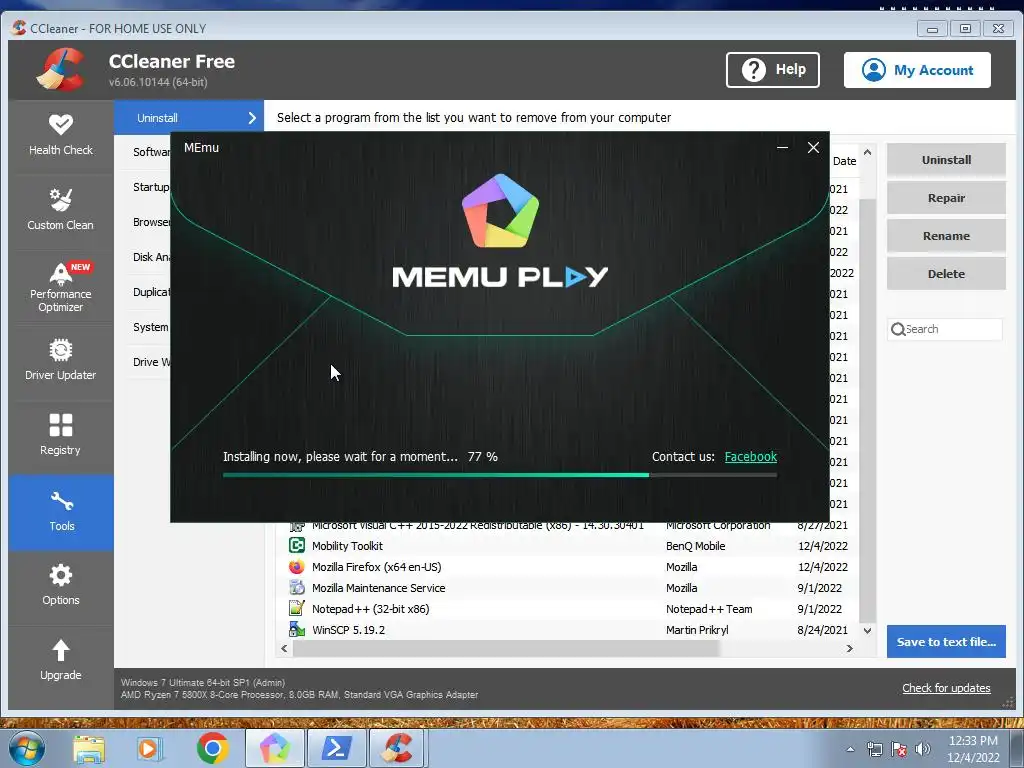Click the Delete button
This screenshot has height=768, width=1024.
tap(946, 274)
